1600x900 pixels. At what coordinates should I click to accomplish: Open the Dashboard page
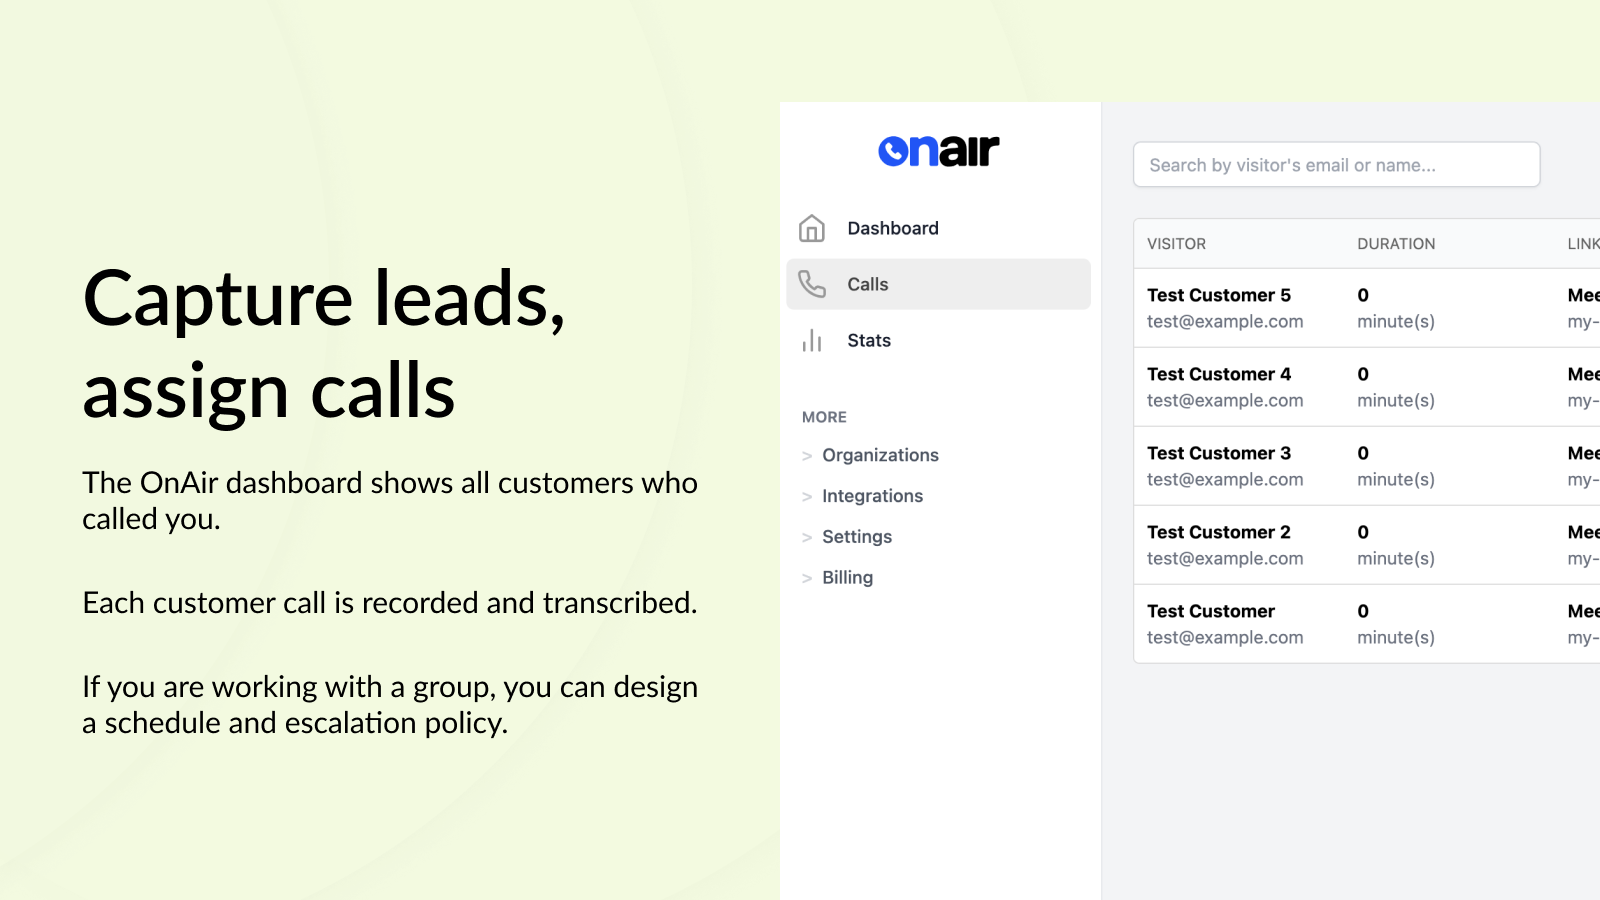(893, 228)
